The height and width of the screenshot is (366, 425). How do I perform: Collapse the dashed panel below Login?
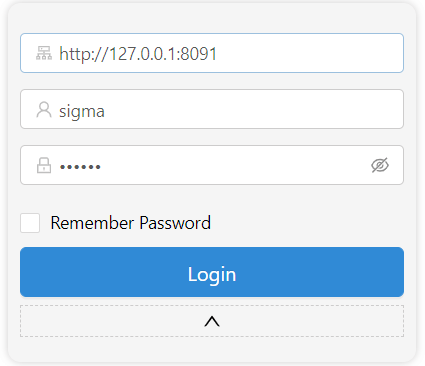[x=212, y=321]
